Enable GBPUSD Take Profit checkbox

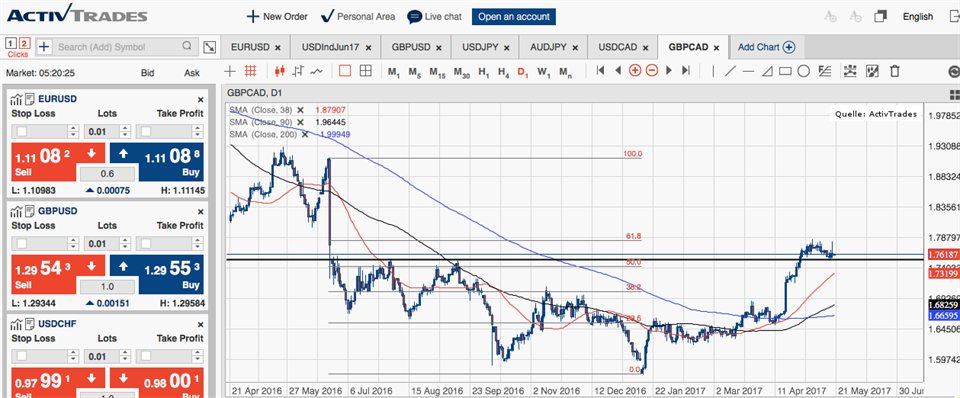tap(146, 244)
